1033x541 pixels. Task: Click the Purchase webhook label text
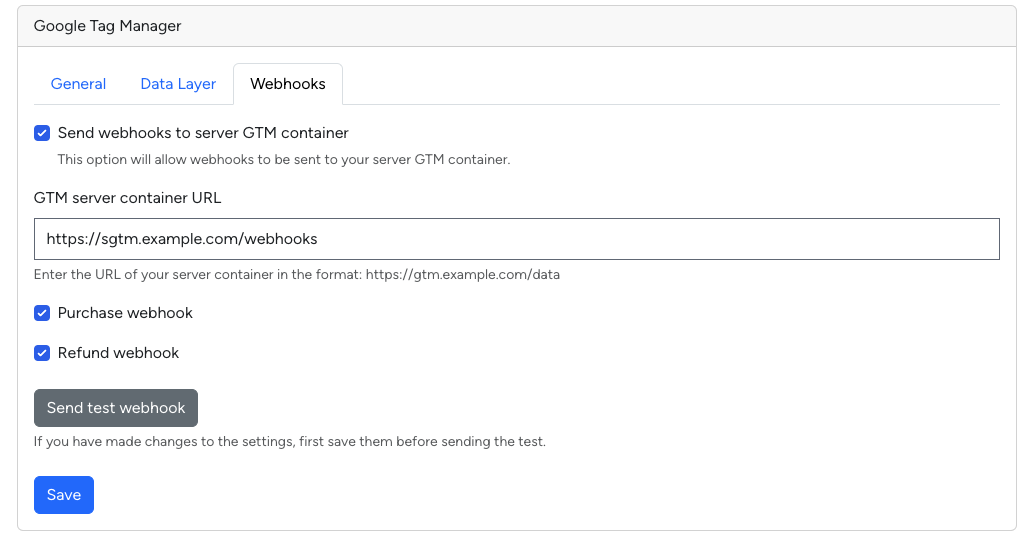click(x=125, y=313)
